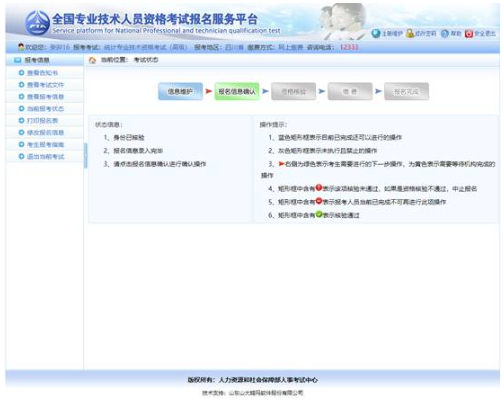The image size is (504, 401).
Task: Click the green 报名信息确认 step button
Action: (237, 91)
